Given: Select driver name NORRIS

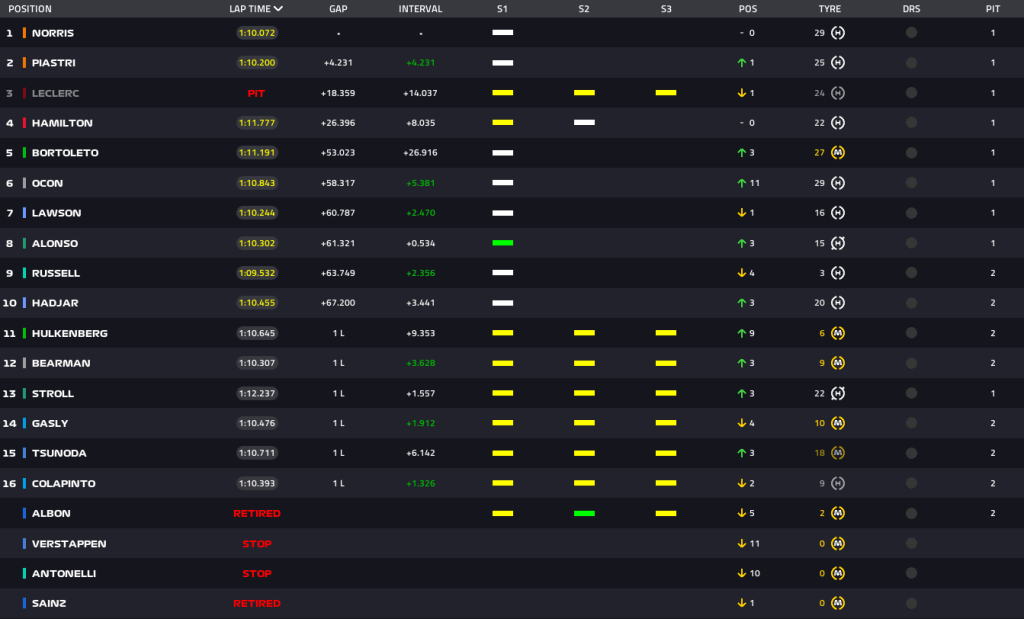Looking at the screenshot, I should pyautogui.click(x=53, y=33).
